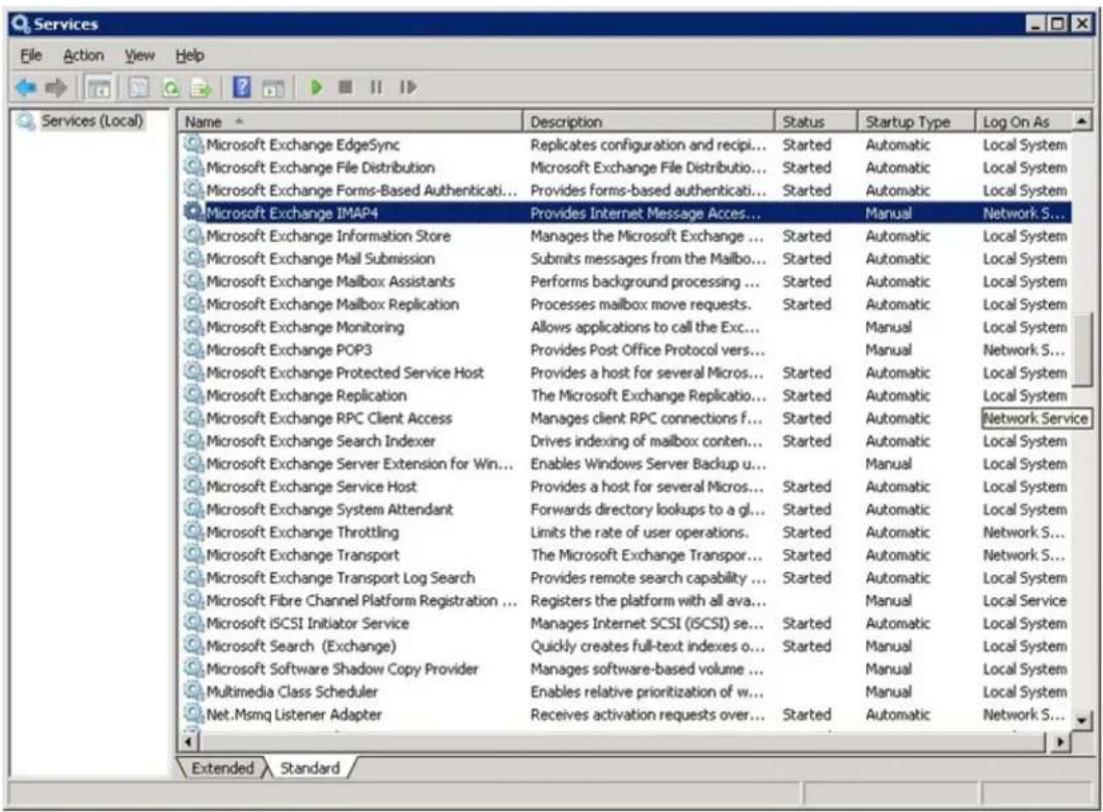Viewport: 1103px width, 812px height.
Task: Select Microsoft Exchange Forms-Based Authentication row
Action: click(x=626, y=190)
